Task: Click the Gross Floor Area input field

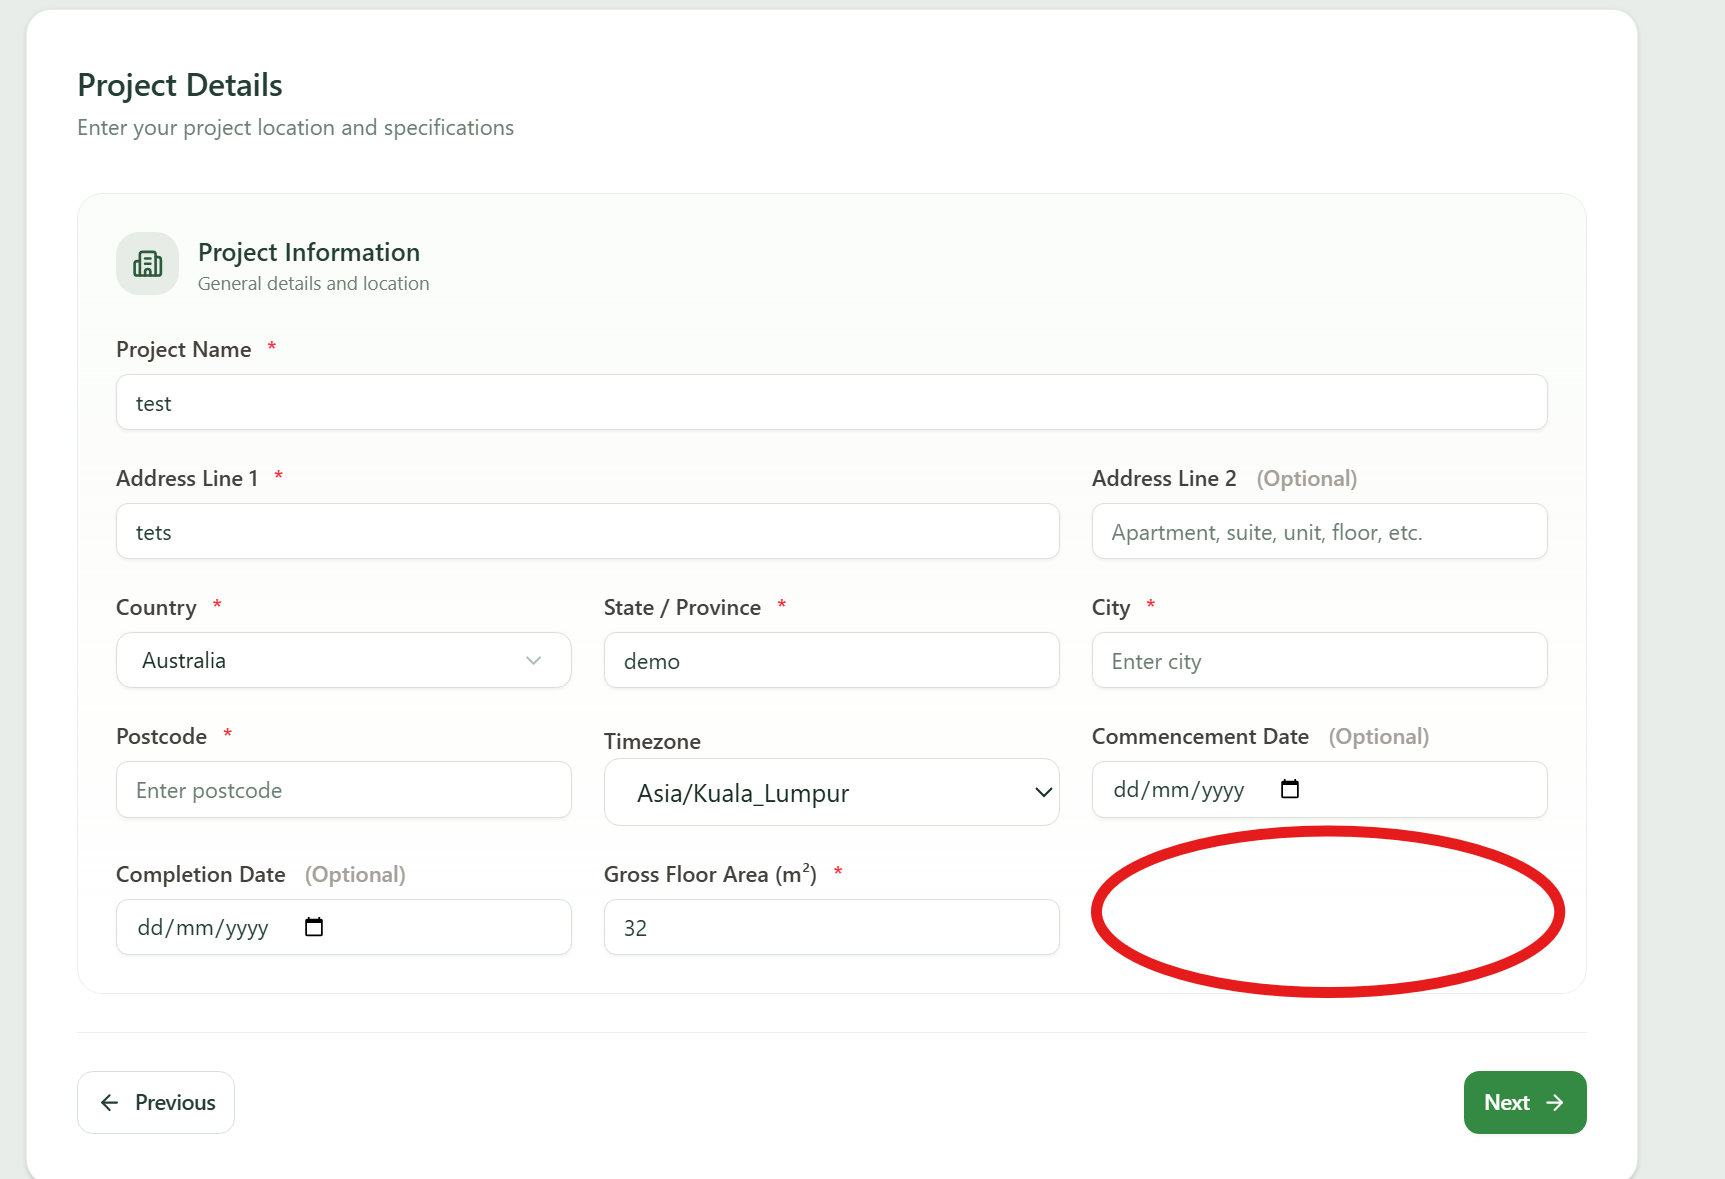Action: pos(832,927)
